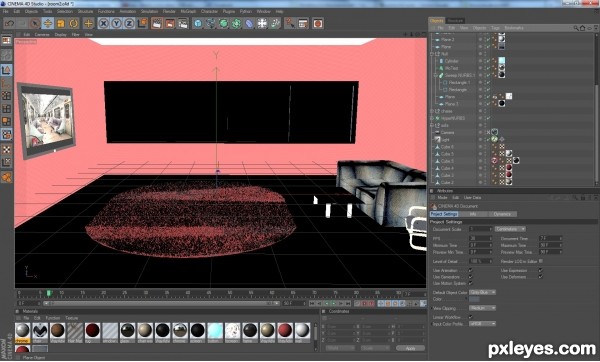Toggle Use Generators checkbox
600x362 pixels.
pyautogui.click(x=471, y=277)
